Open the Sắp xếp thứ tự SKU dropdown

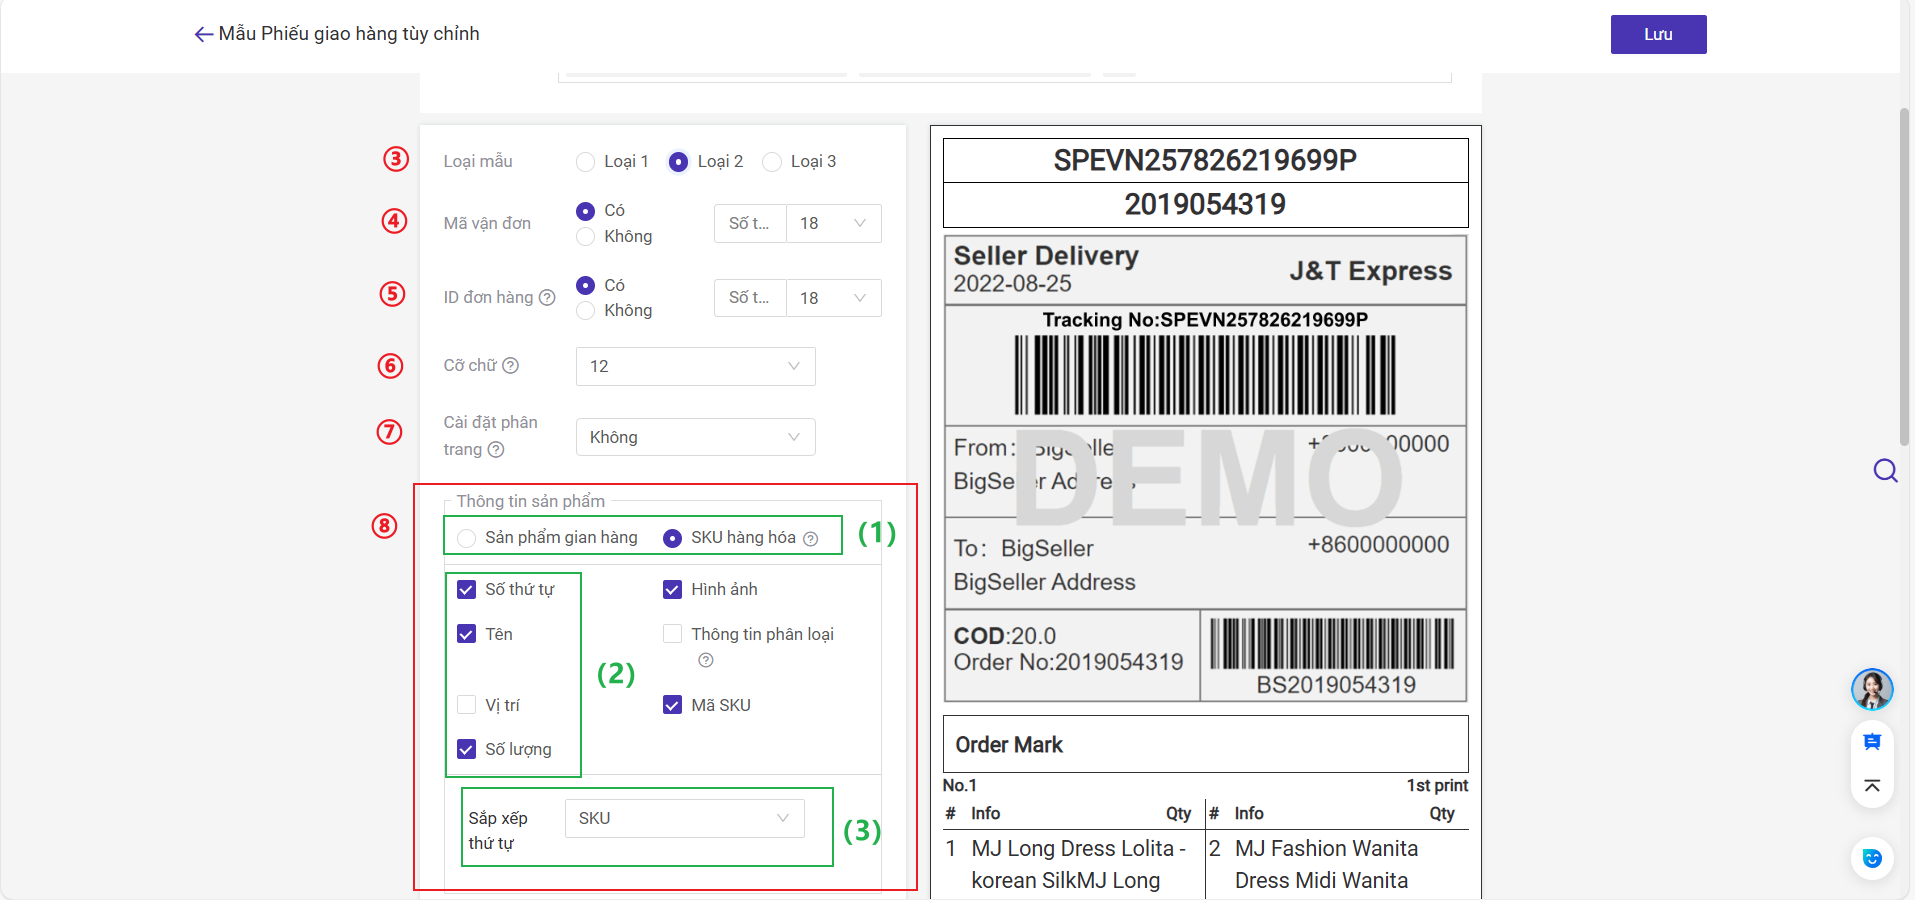(x=684, y=818)
